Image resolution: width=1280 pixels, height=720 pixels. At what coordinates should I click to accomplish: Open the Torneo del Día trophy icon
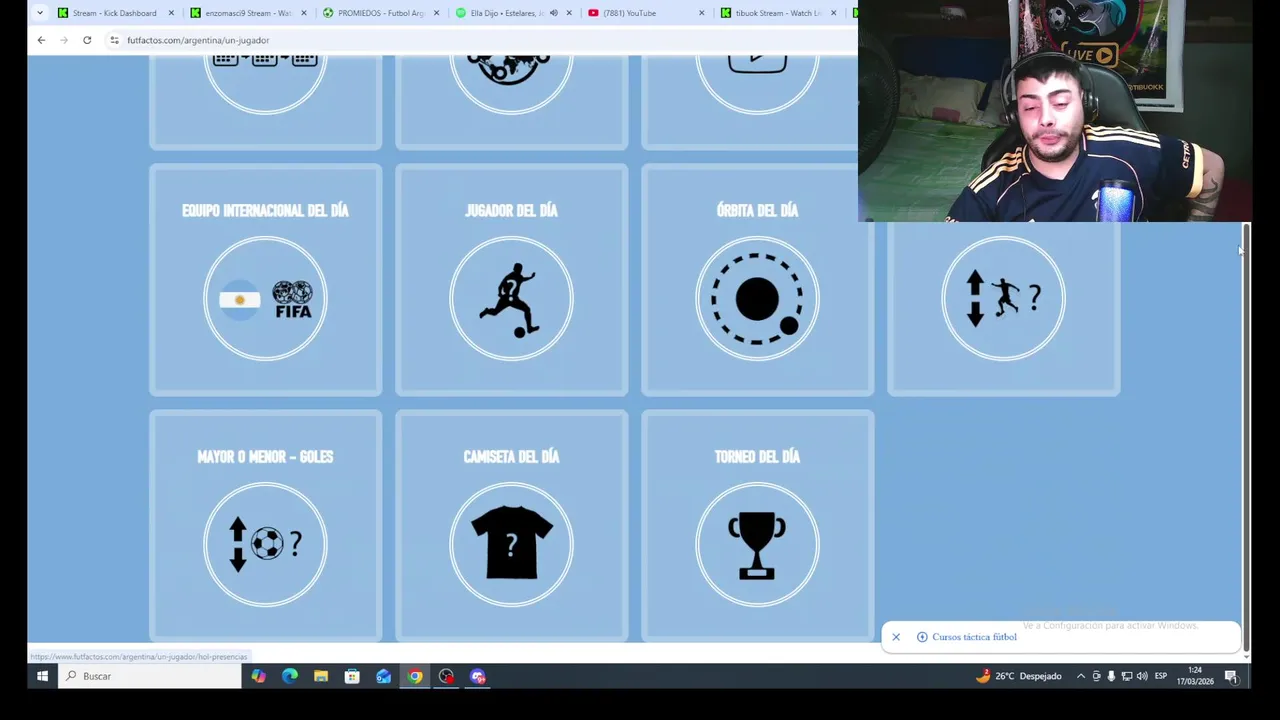pyautogui.click(x=757, y=544)
